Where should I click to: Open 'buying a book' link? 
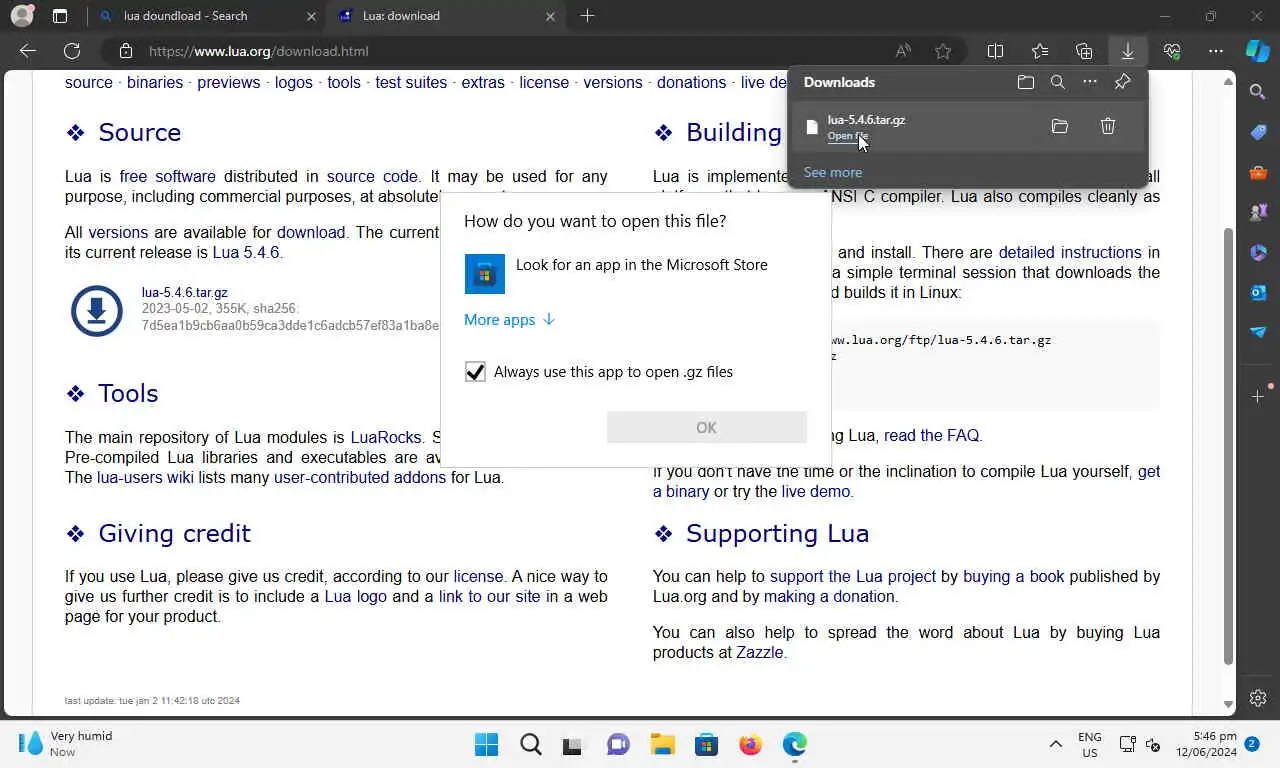point(1014,576)
